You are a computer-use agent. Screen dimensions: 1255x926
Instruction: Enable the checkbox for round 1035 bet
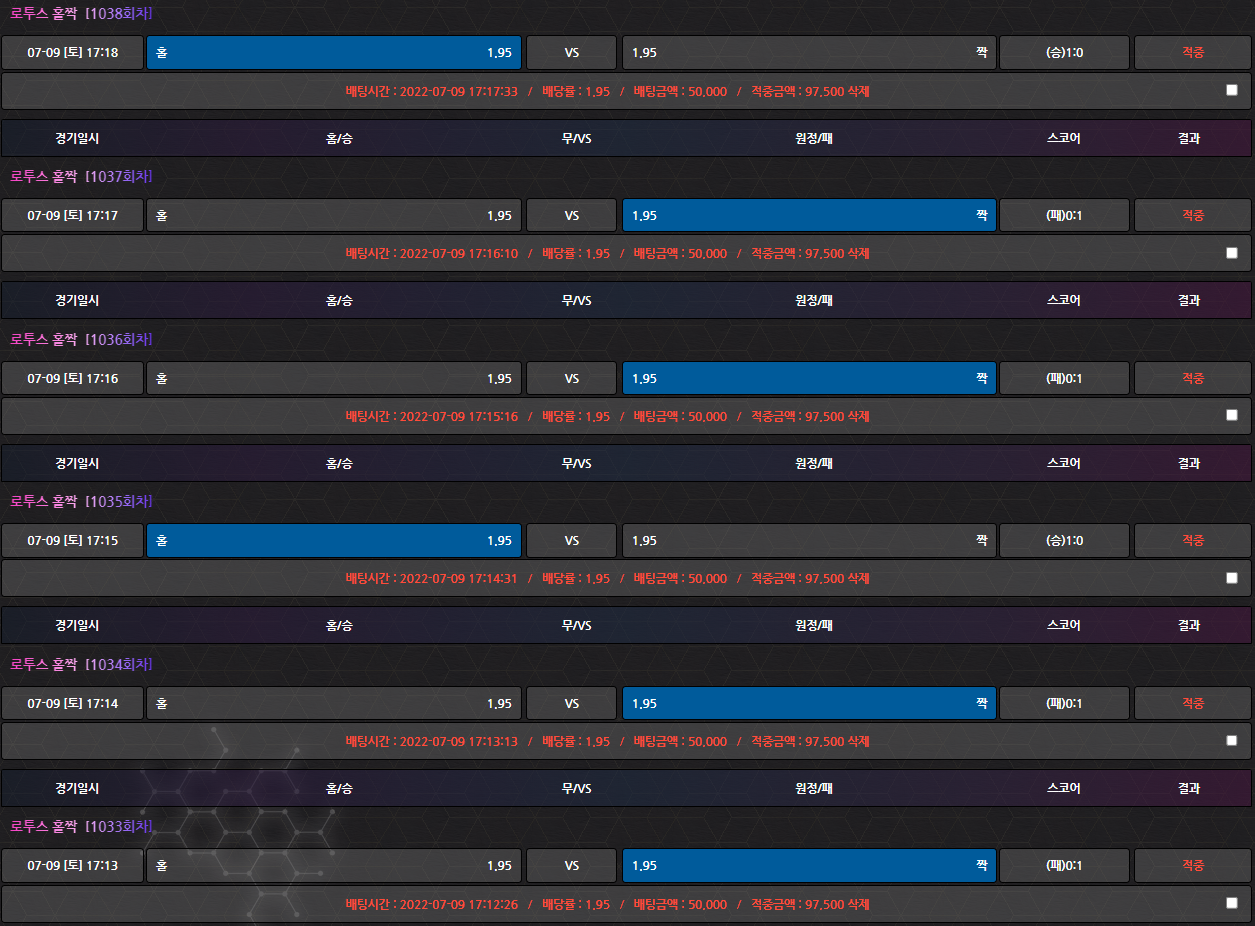[1231, 578]
